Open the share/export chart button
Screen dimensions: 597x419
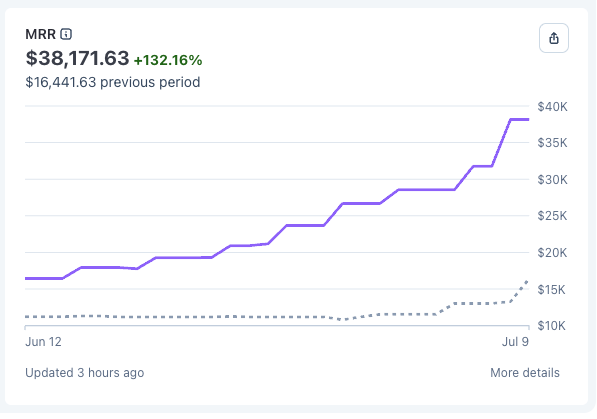pyautogui.click(x=554, y=38)
